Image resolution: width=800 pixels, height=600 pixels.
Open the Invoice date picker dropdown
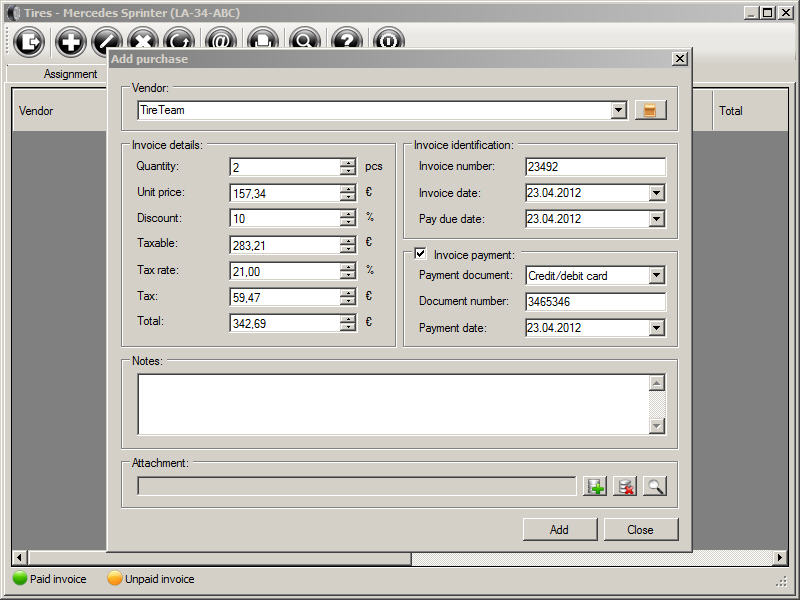tap(656, 193)
